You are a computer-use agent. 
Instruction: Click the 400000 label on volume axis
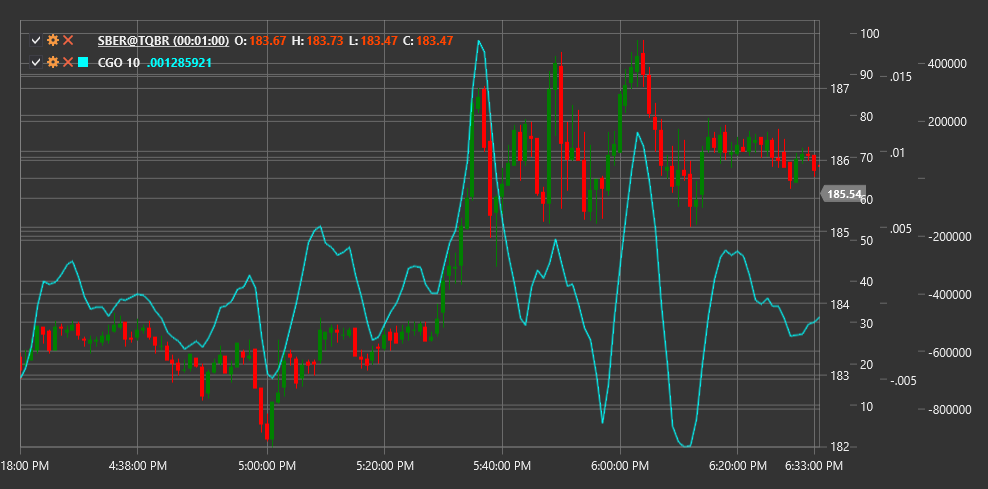pyautogui.click(x=946, y=64)
